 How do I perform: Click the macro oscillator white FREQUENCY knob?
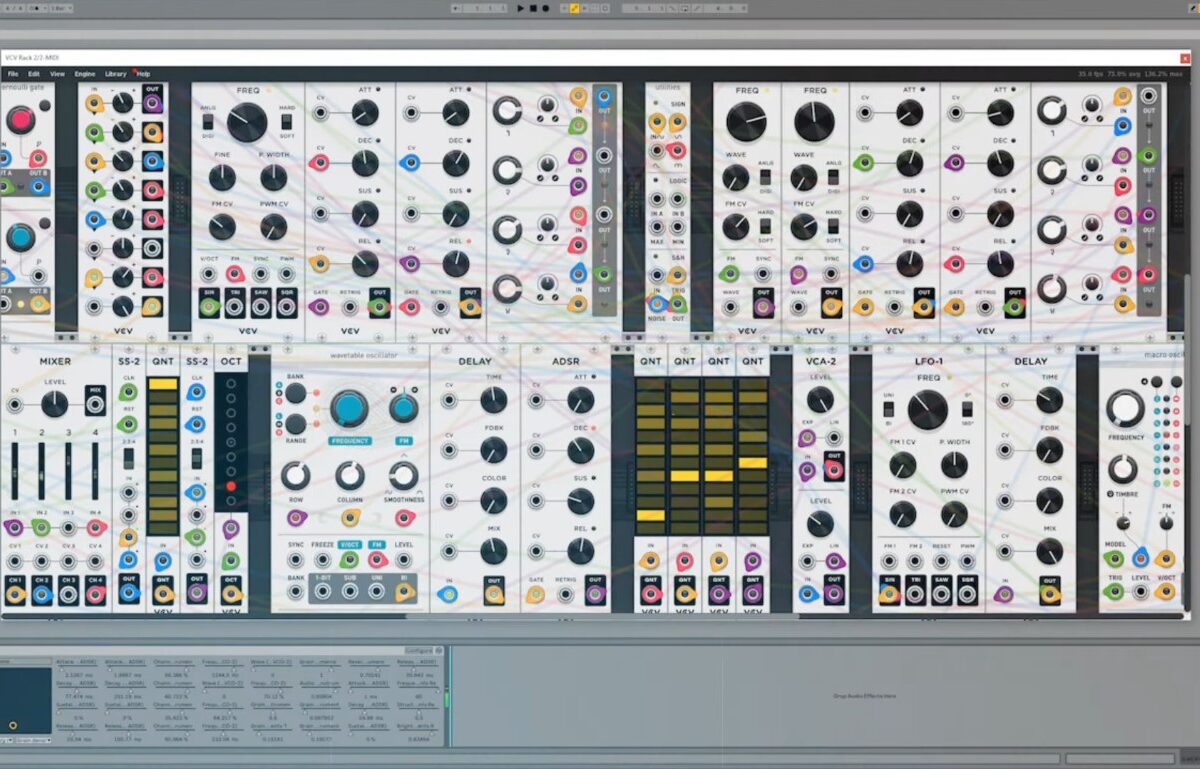(1124, 407)
